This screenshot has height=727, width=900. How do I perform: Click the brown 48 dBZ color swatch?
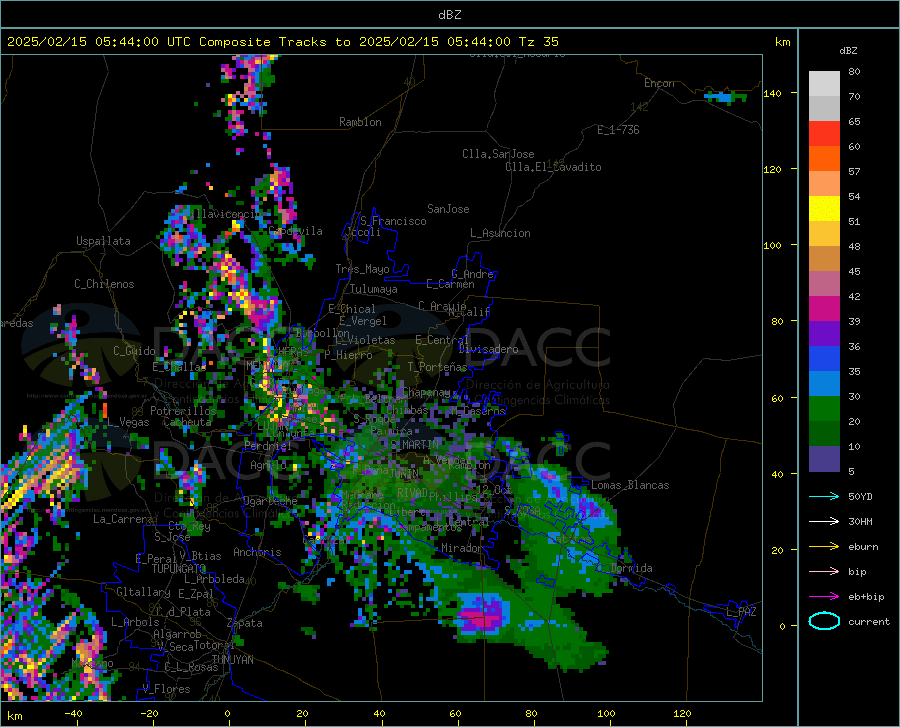tap(824, 259)
